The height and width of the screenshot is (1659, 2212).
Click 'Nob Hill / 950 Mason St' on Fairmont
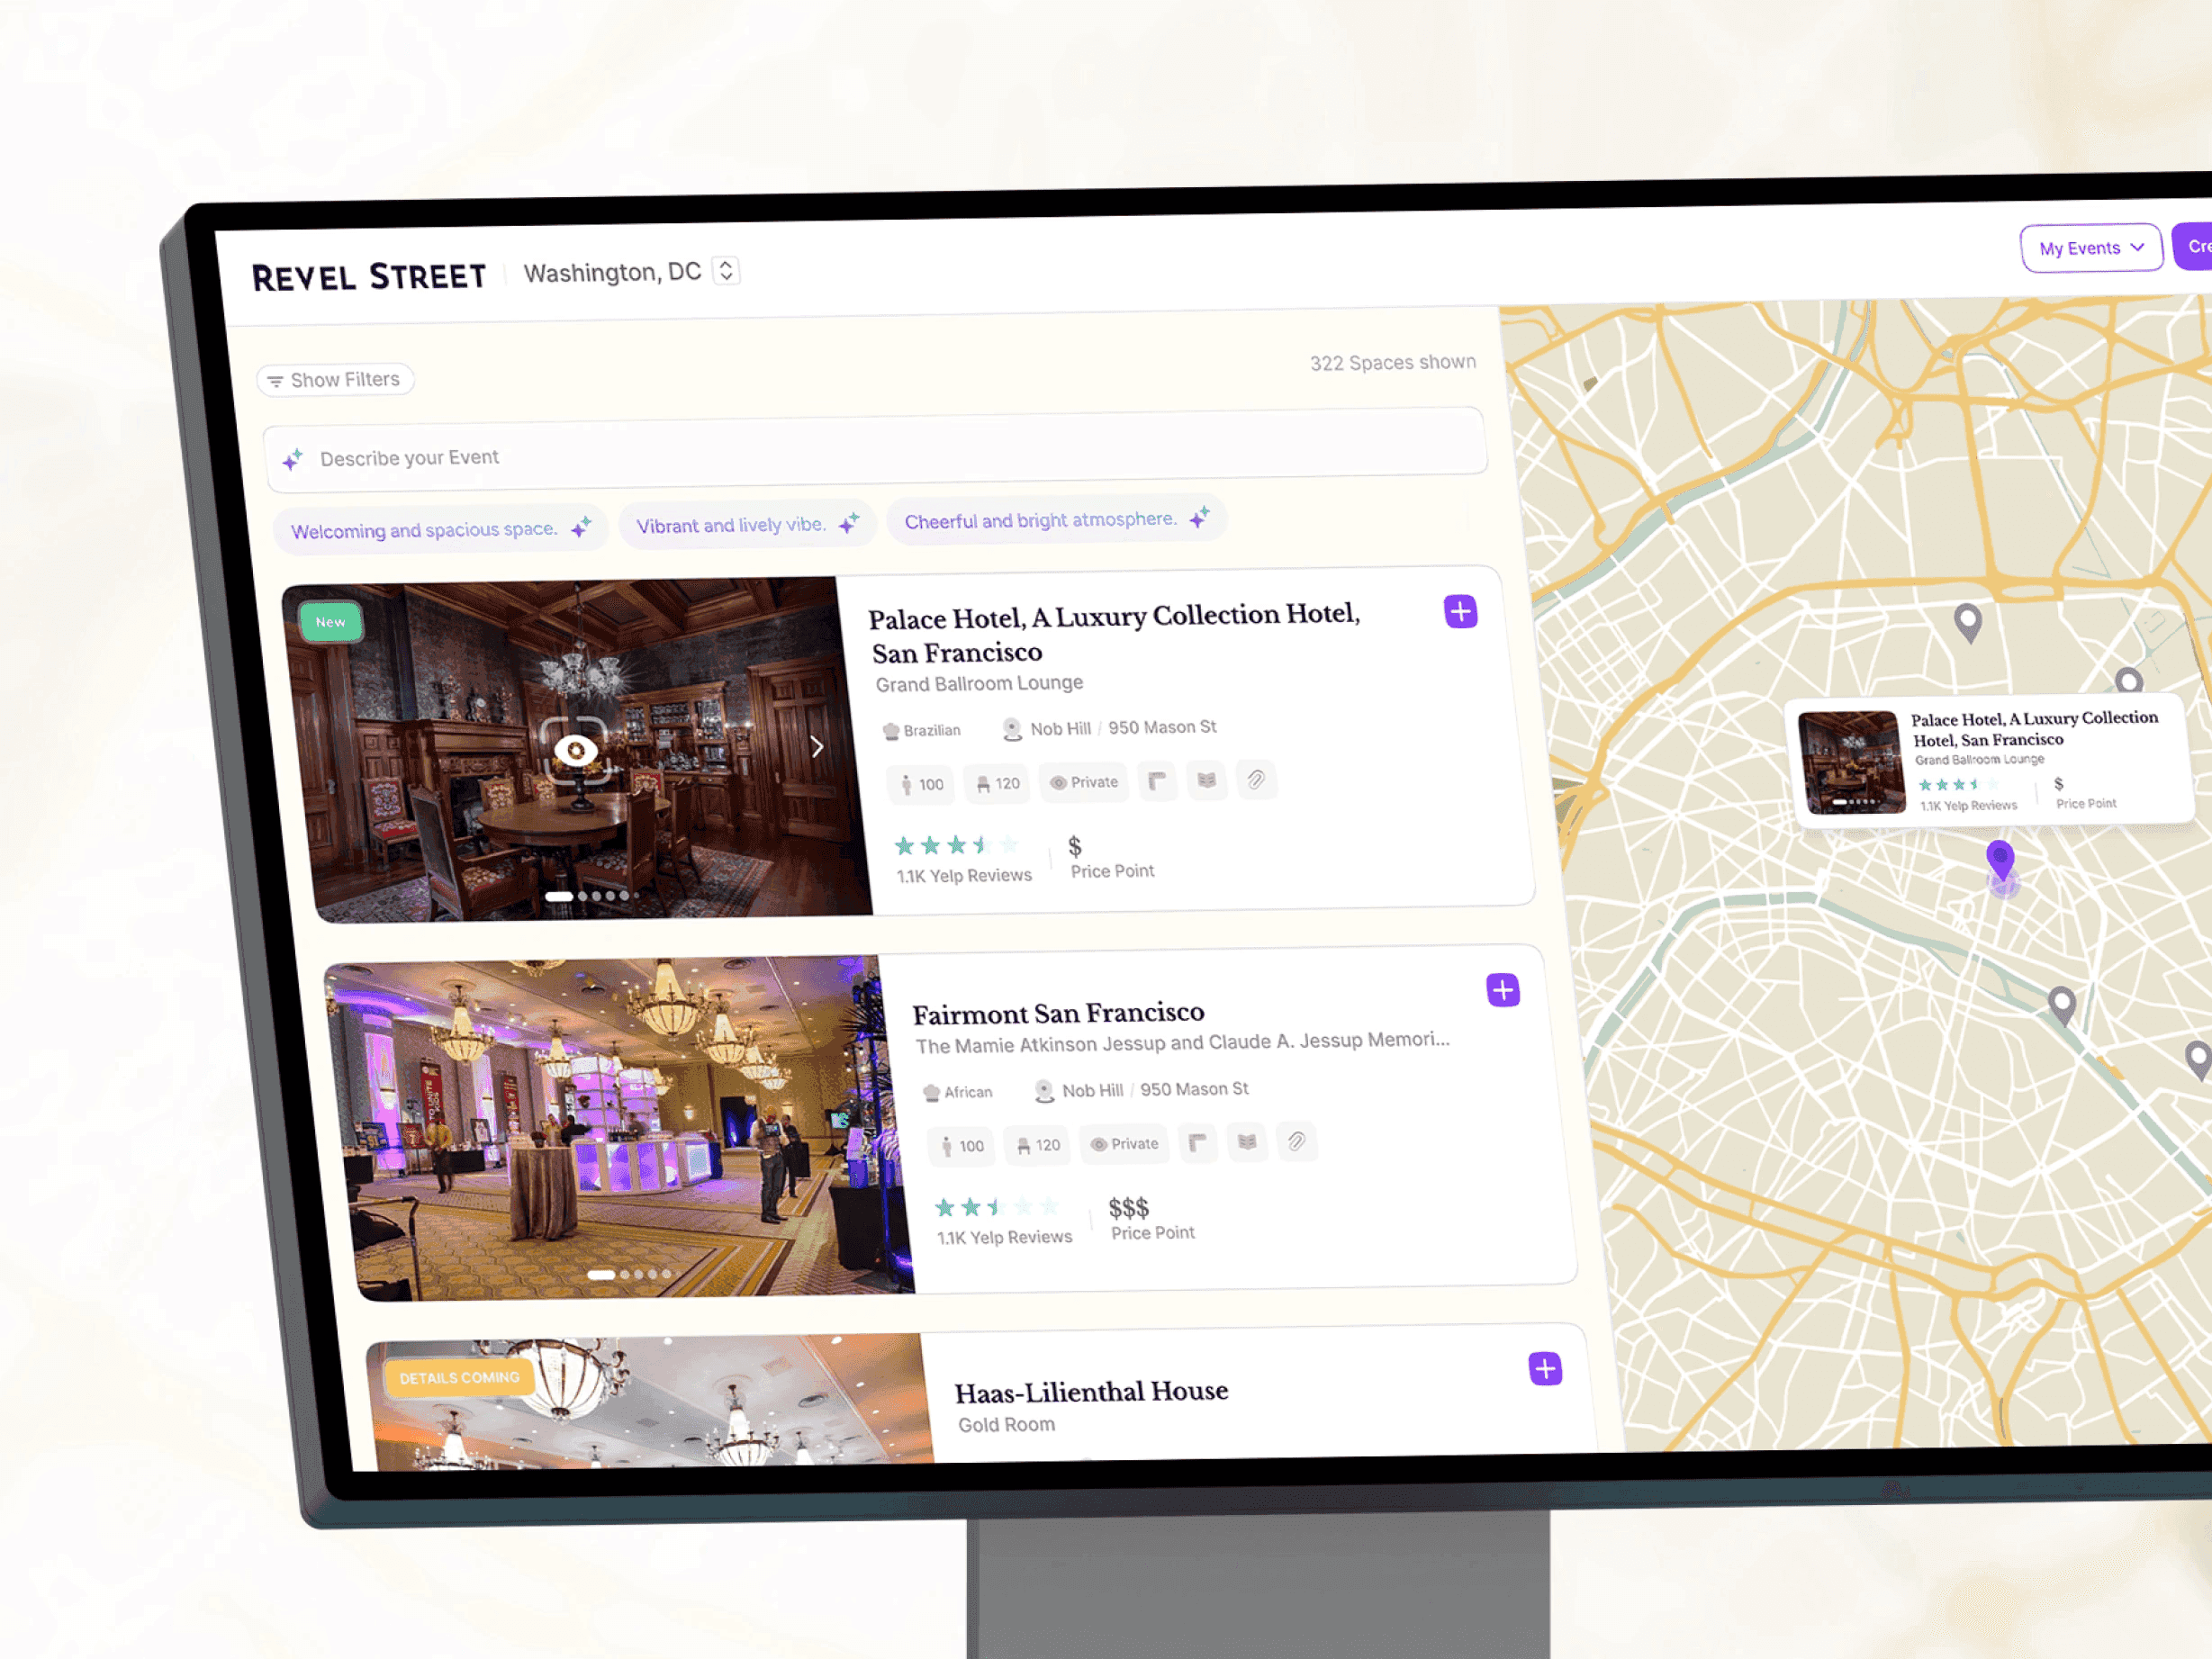(1142, 1090)
